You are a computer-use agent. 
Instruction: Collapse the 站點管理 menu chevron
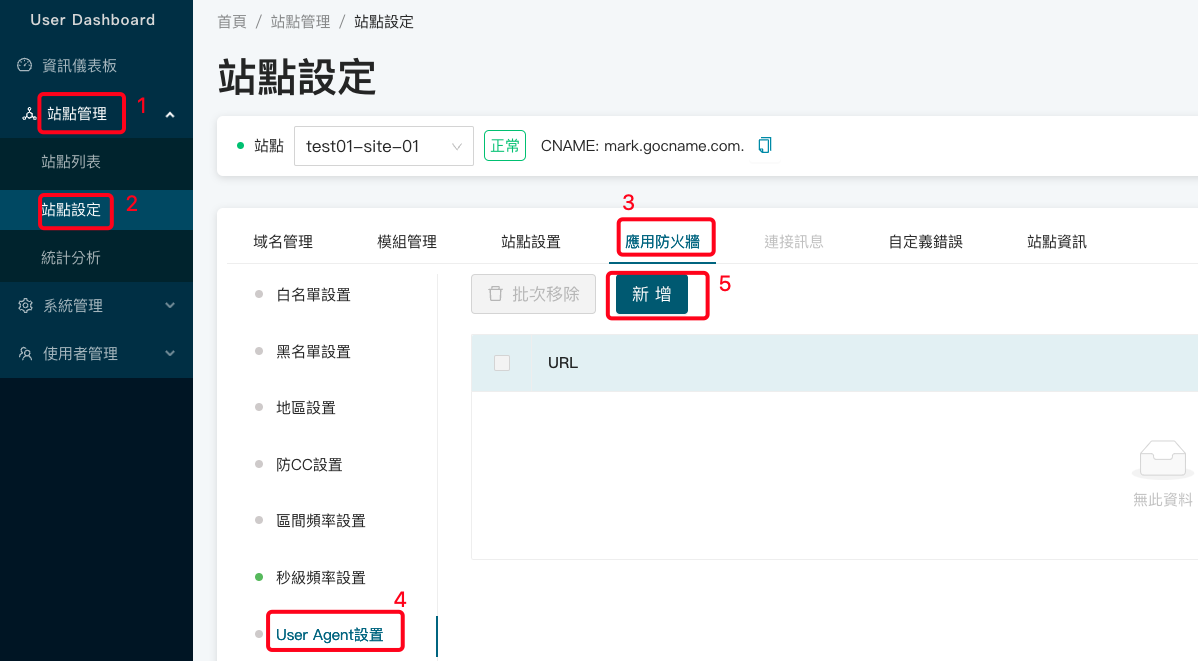pos(170,114)
